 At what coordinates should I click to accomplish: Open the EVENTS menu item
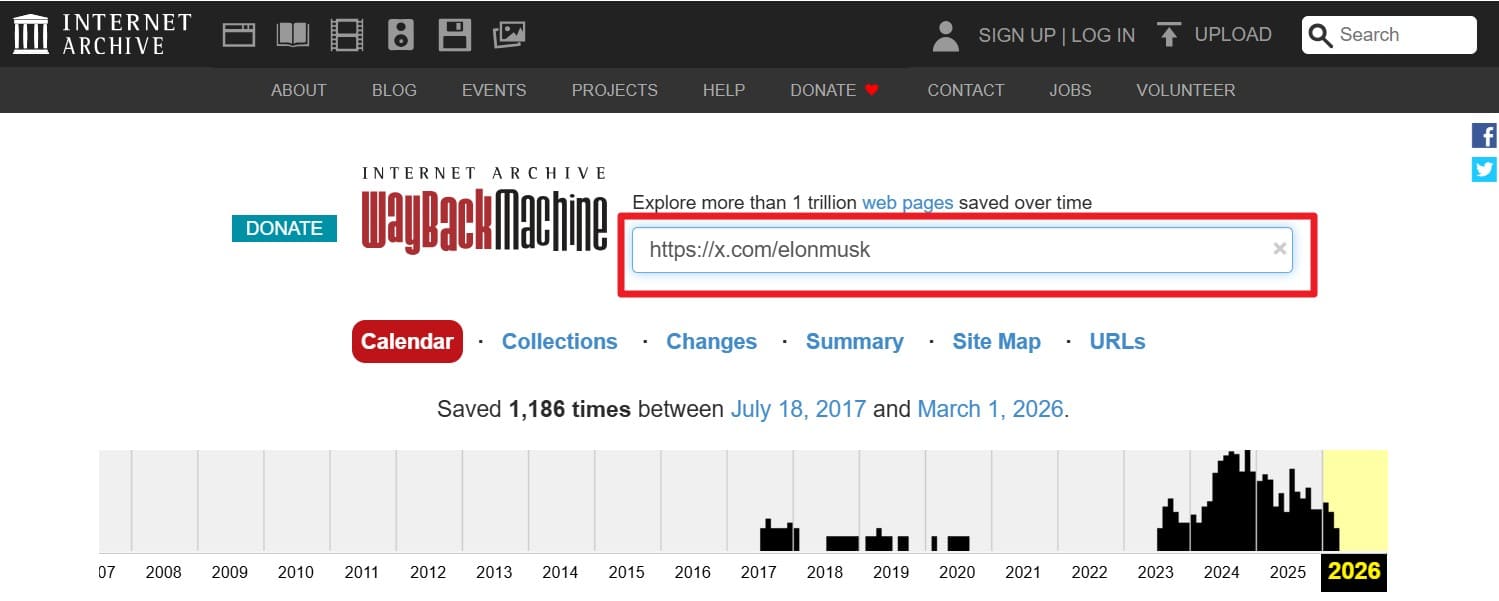[494, 90]
